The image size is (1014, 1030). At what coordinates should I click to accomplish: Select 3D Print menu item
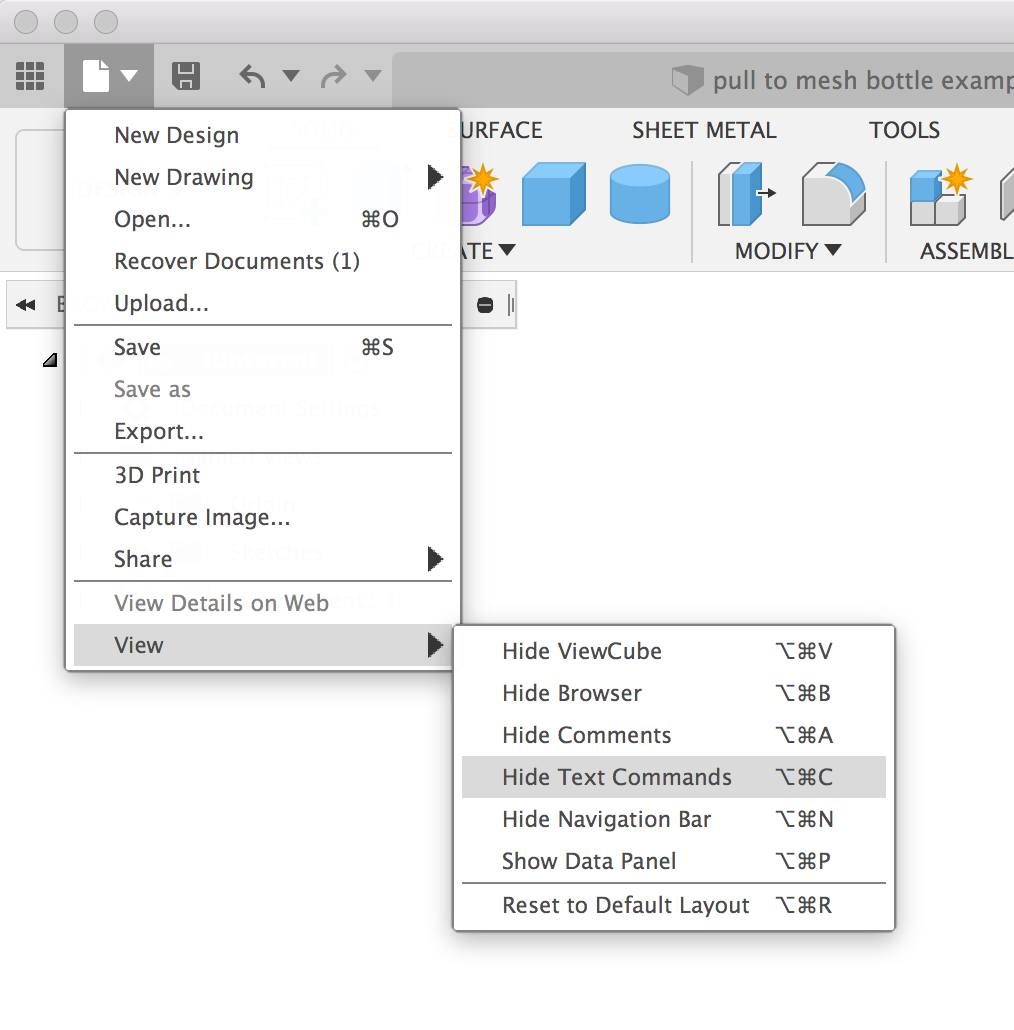point(263,475)
